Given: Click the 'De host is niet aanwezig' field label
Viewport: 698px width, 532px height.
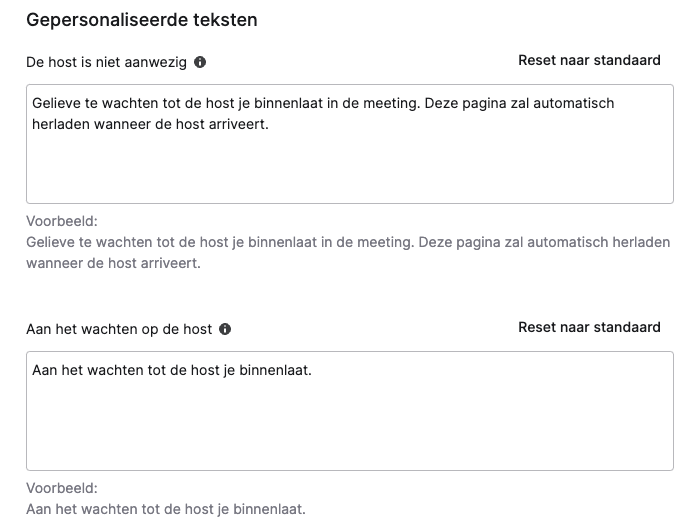Looking at the screenshot, I should pos(106,62).
